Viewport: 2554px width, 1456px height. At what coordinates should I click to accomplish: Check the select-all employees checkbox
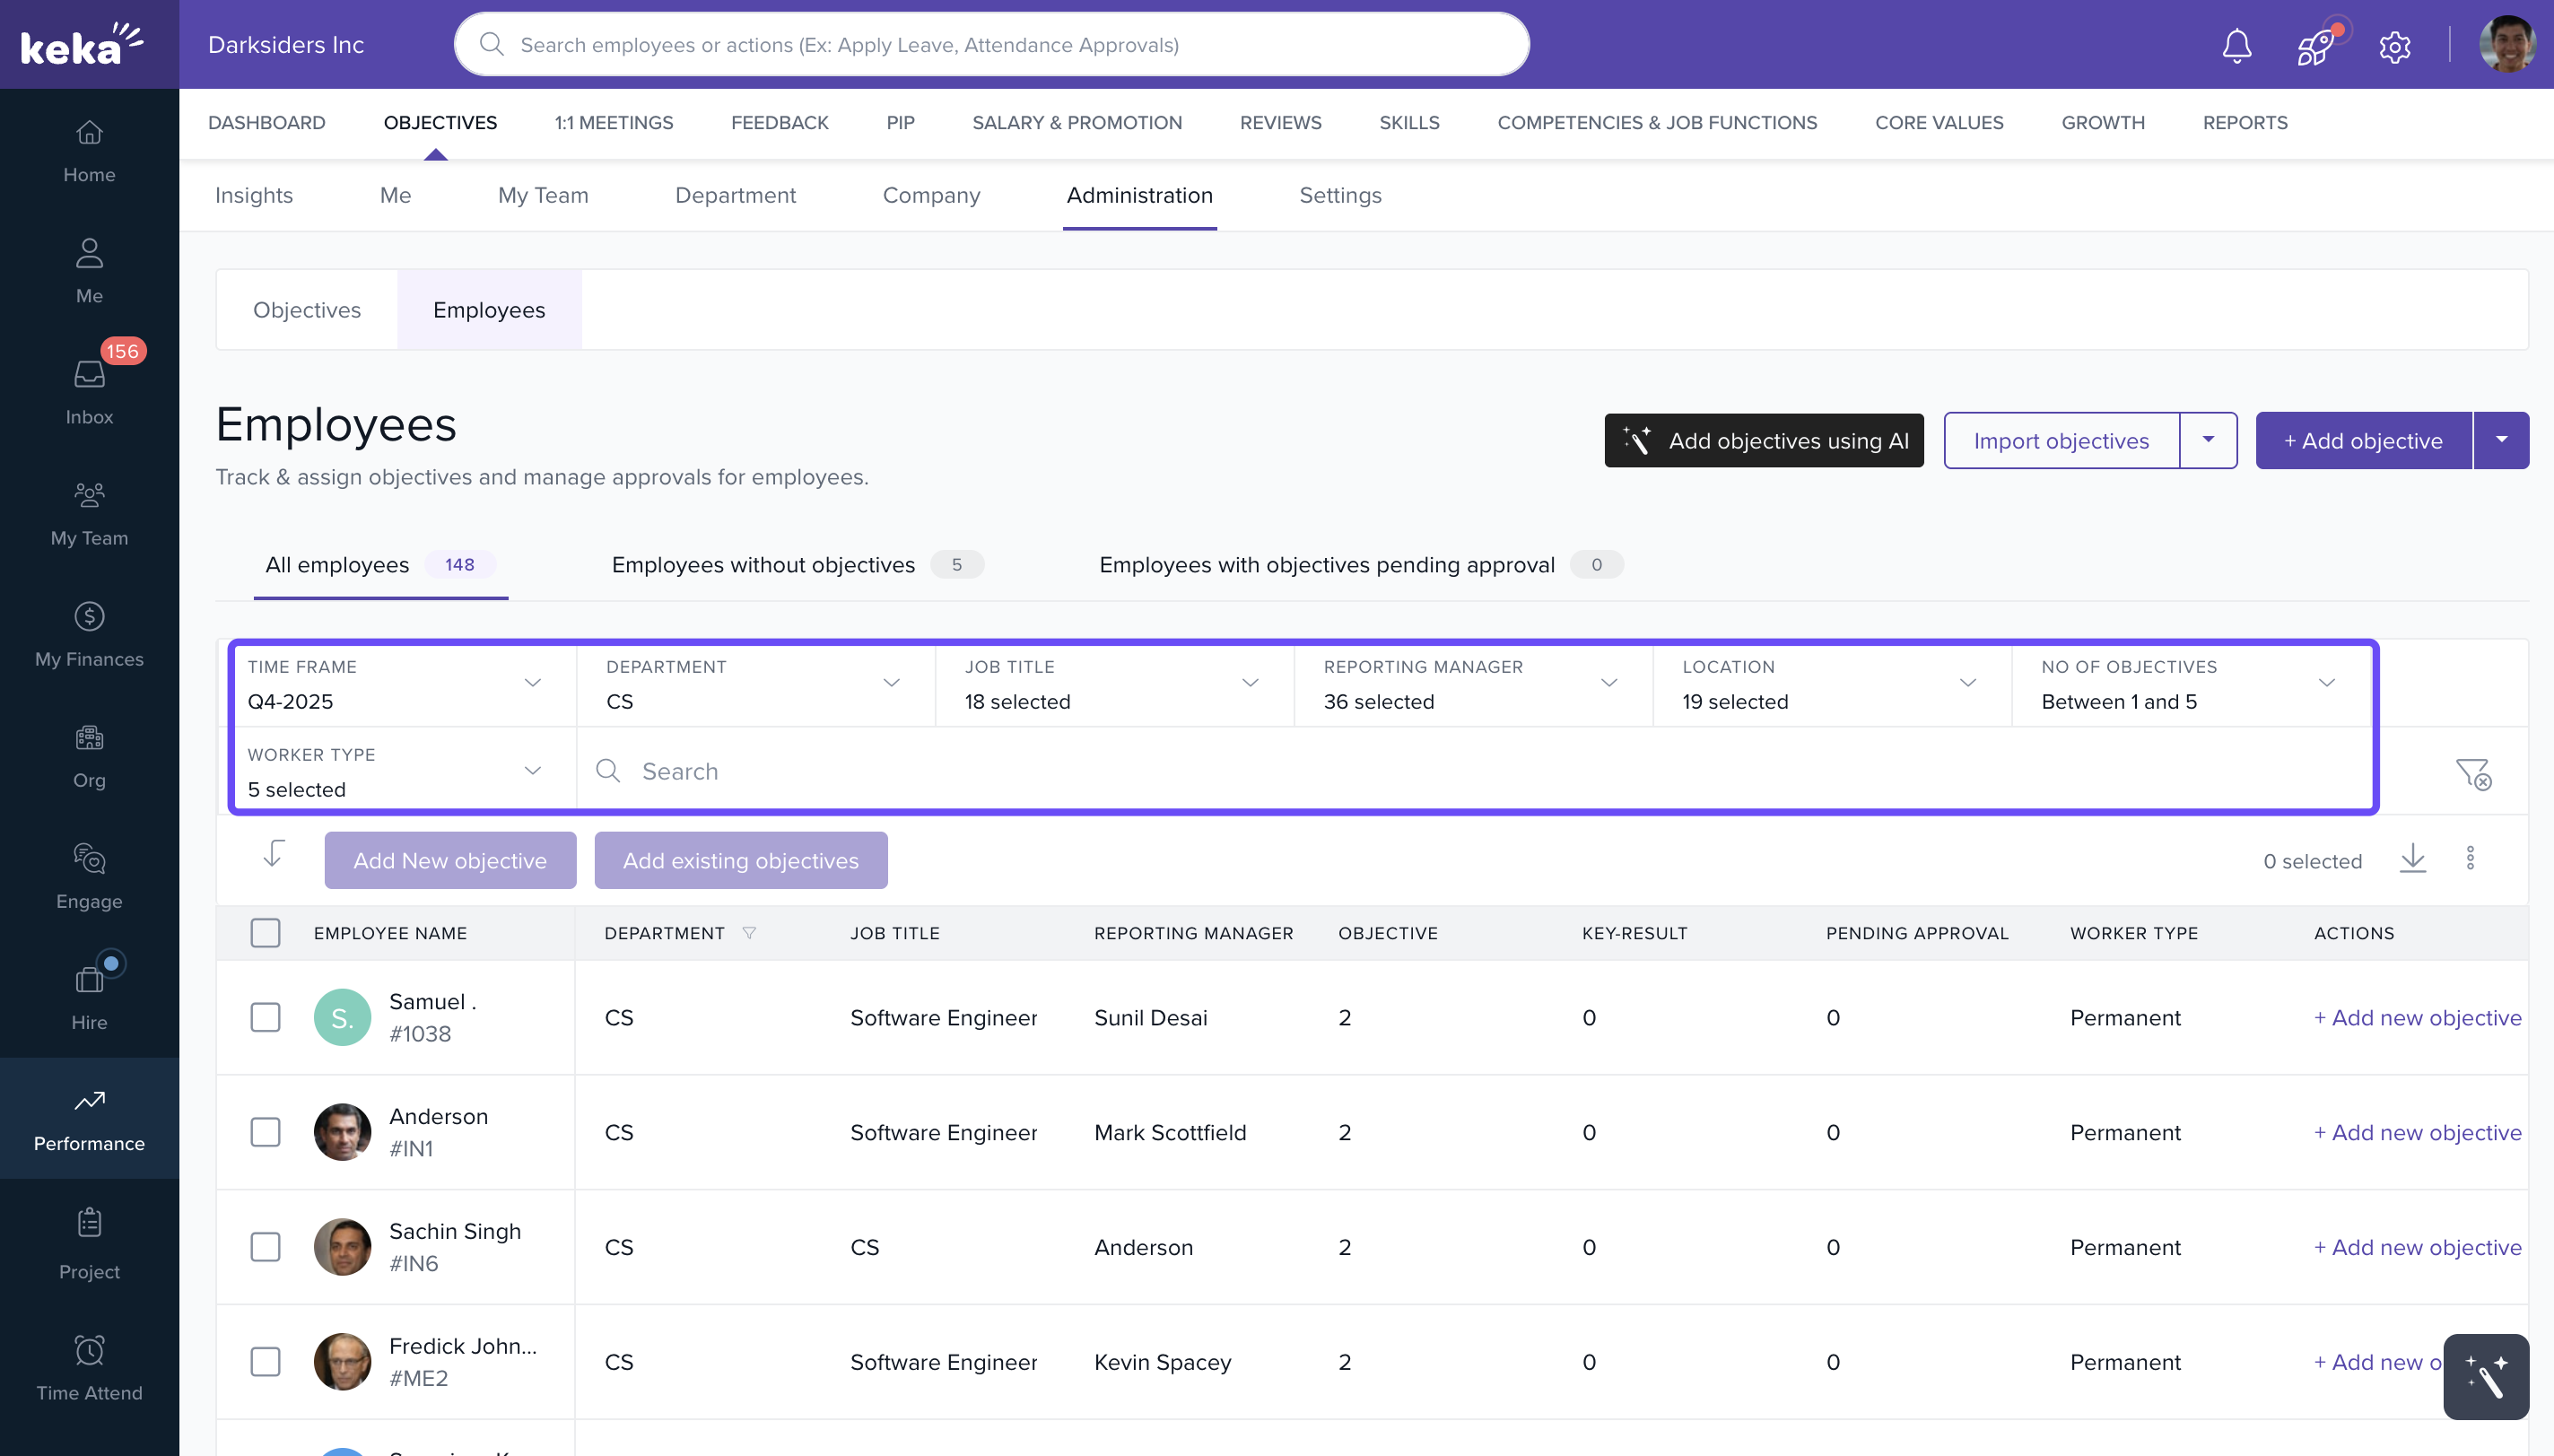click(x=265, y=933)
